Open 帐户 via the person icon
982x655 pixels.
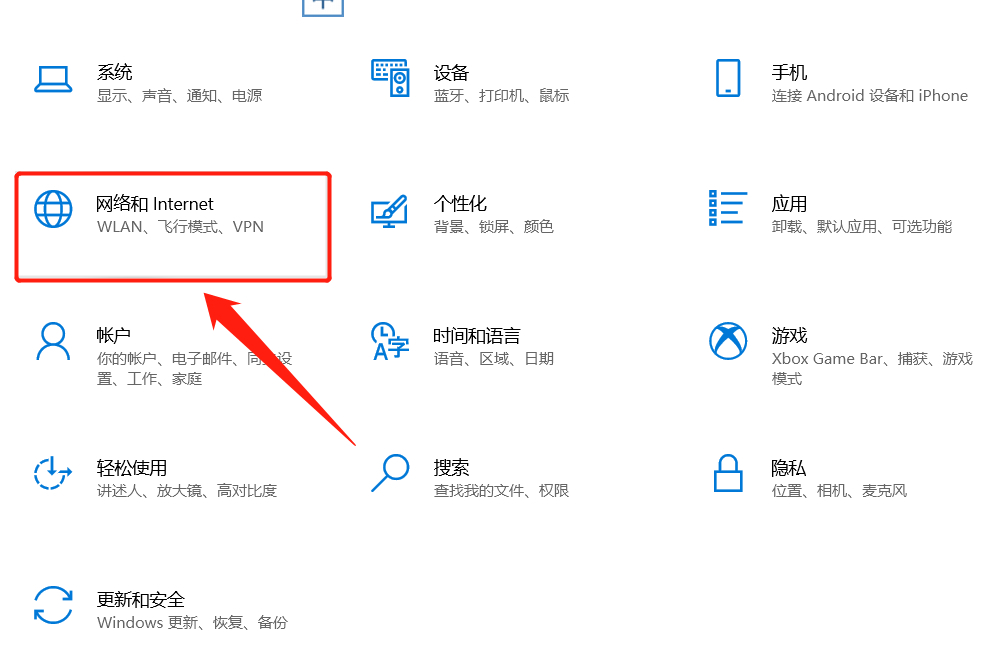[x=53, y=343]
